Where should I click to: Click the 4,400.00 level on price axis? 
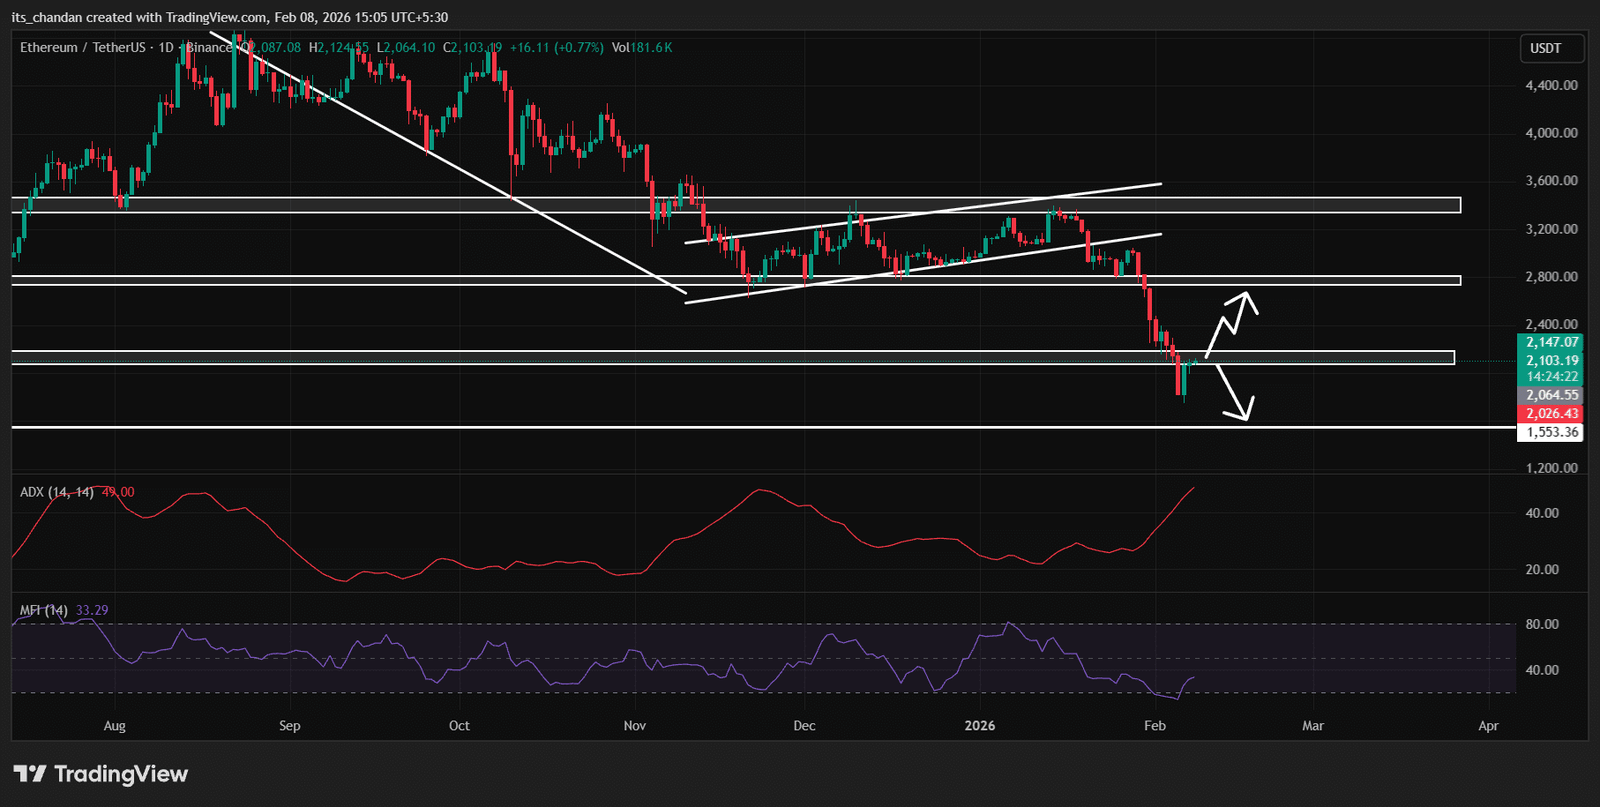pos(1551,85)
